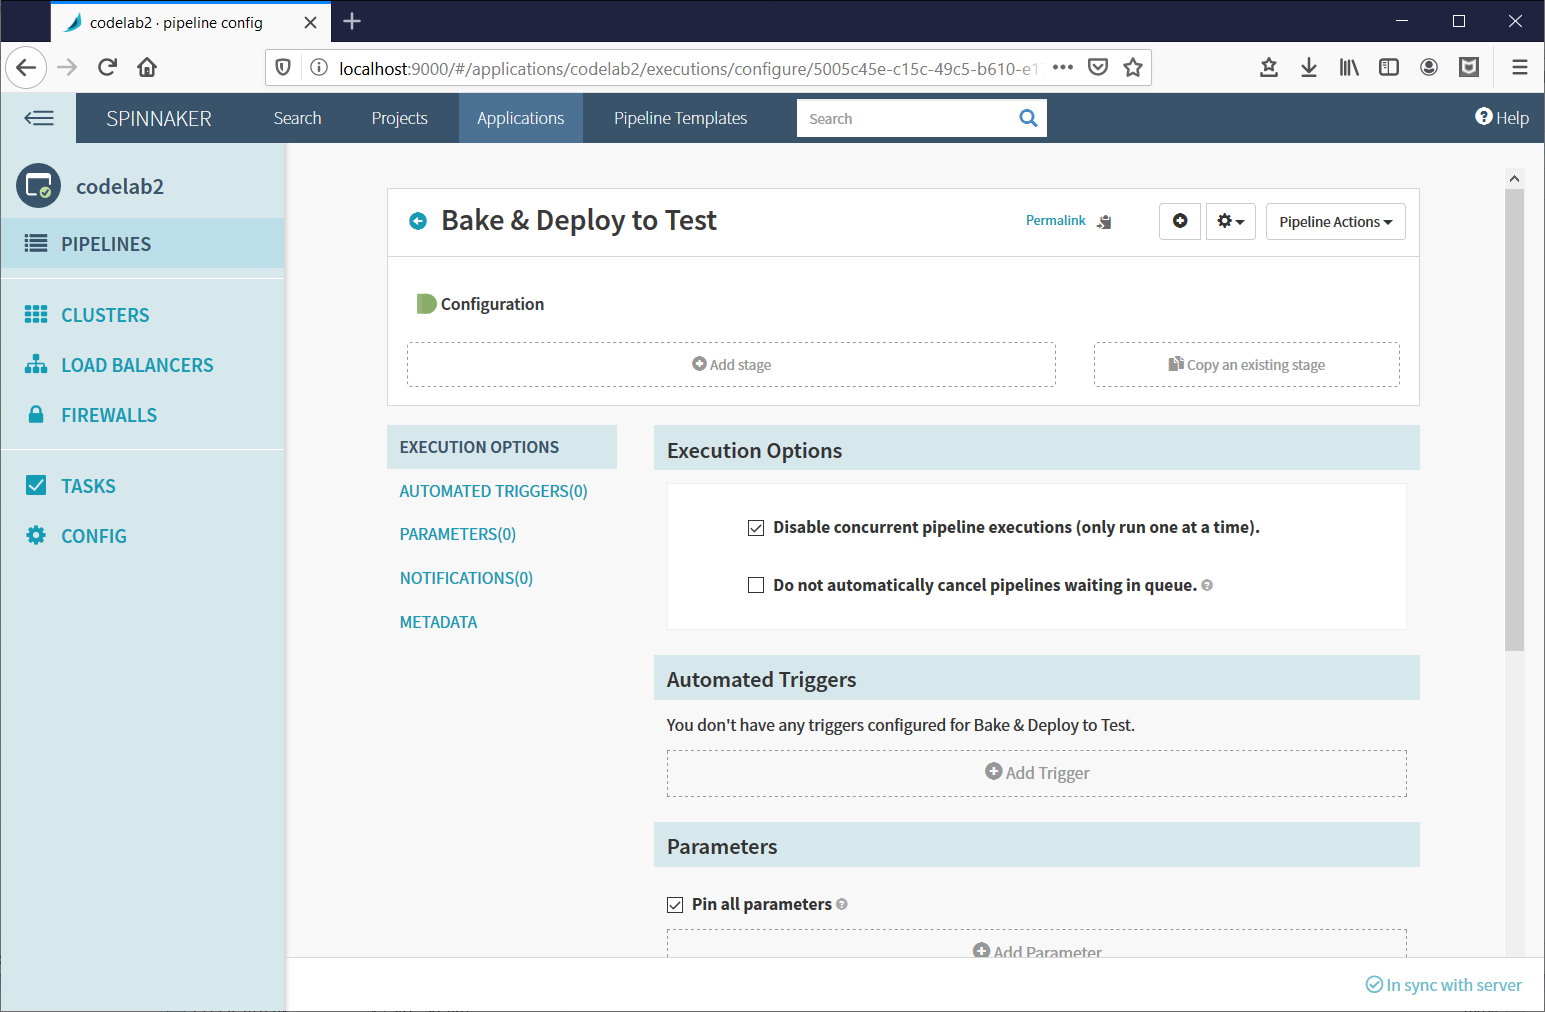The height and width of the screenshot is (1012, 1545).
Task: Open the Pipeline Actions dropdown
Action: (x=1335, y=221)
